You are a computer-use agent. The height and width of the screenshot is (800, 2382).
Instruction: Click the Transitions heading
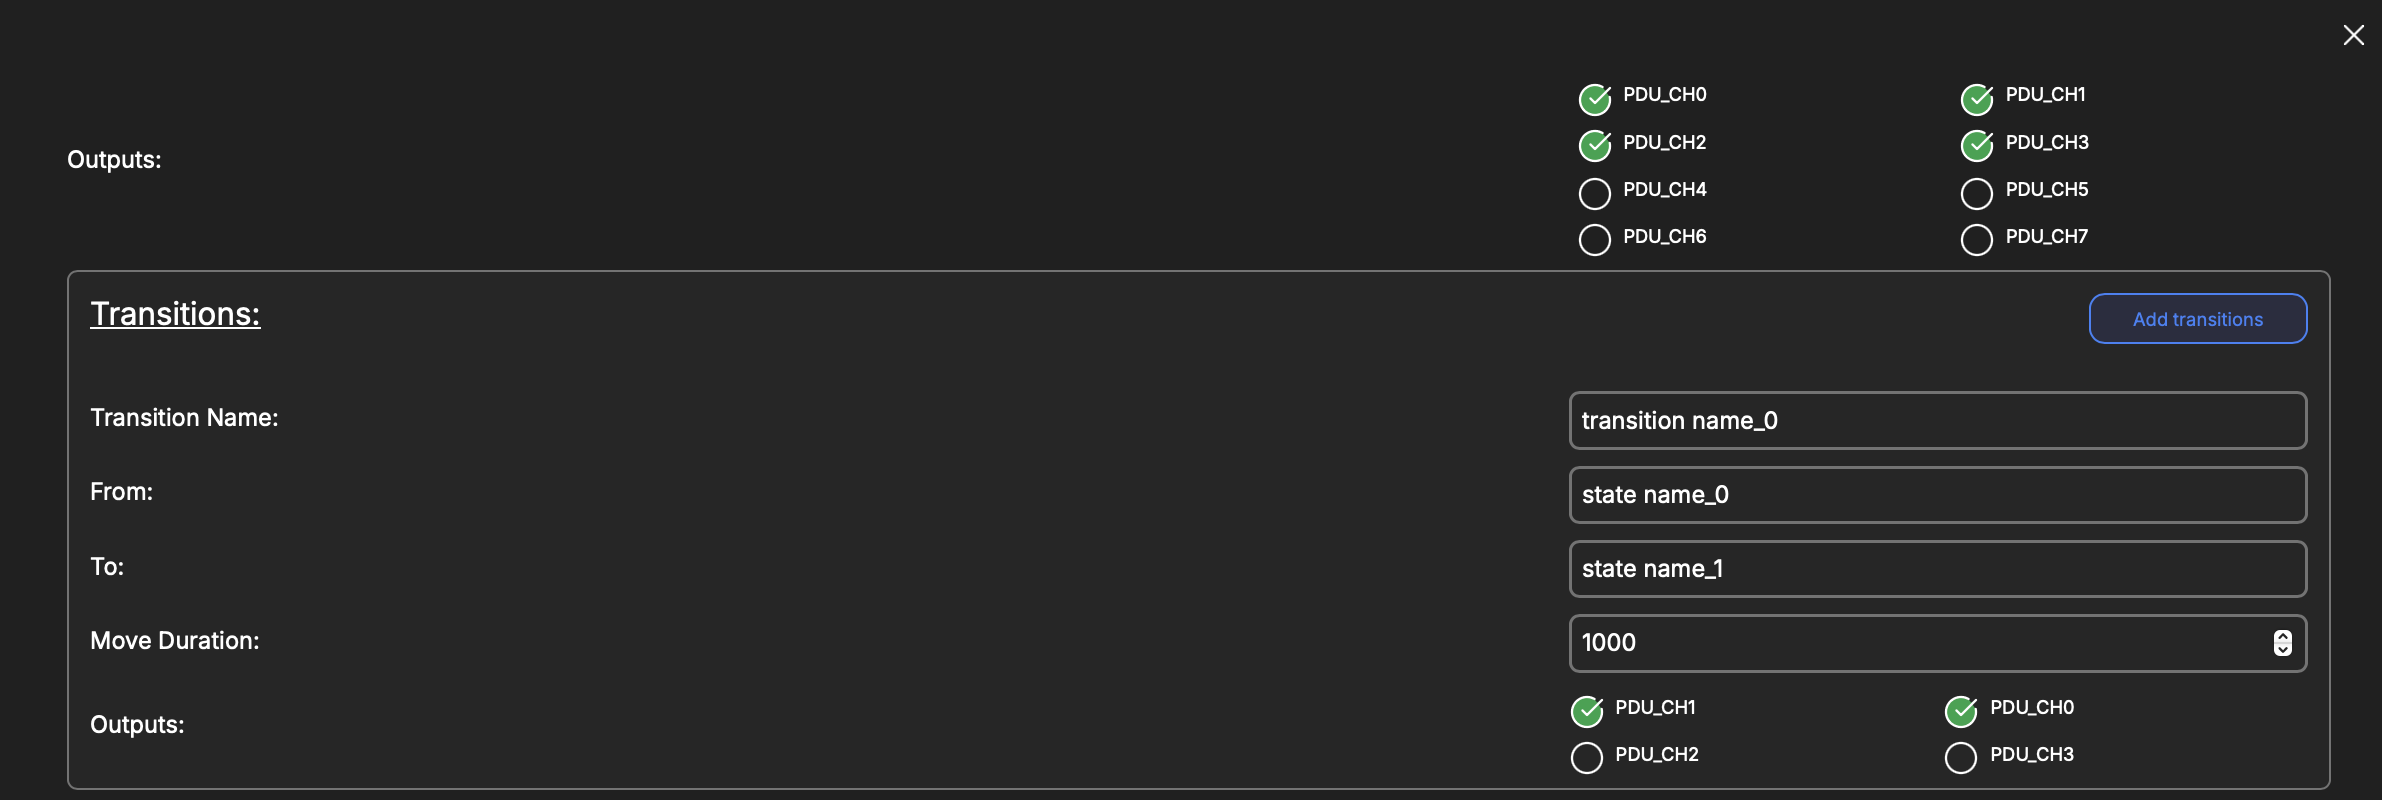[x=175, y=314]
